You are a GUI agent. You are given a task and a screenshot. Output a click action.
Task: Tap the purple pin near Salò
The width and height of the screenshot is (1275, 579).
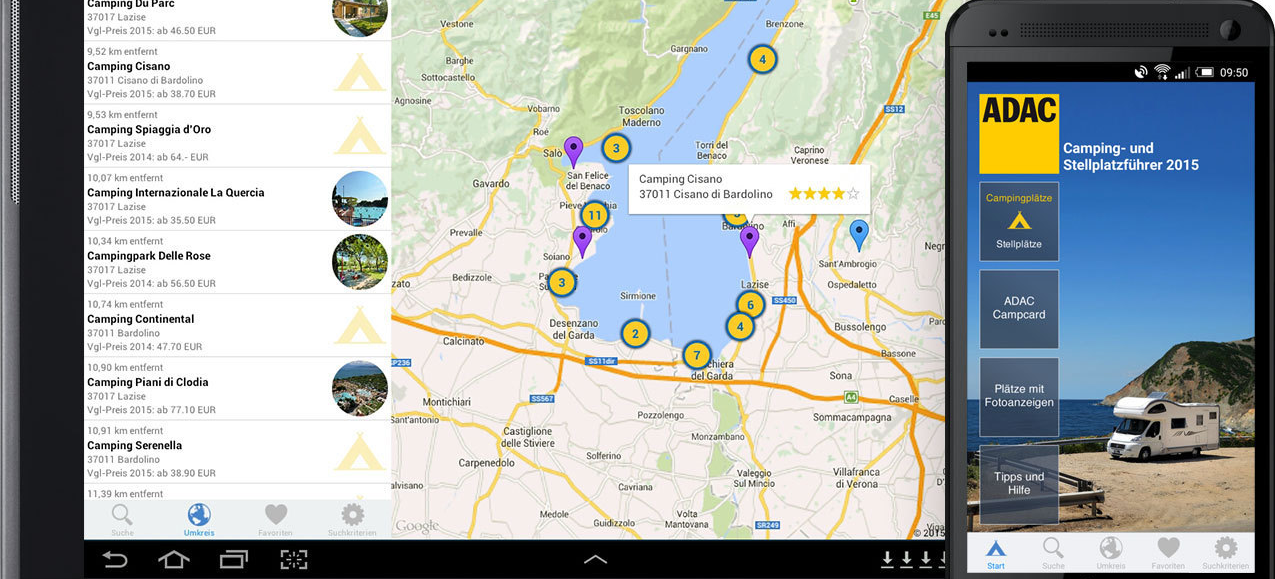pyautogui.click(x=573, y=150)
